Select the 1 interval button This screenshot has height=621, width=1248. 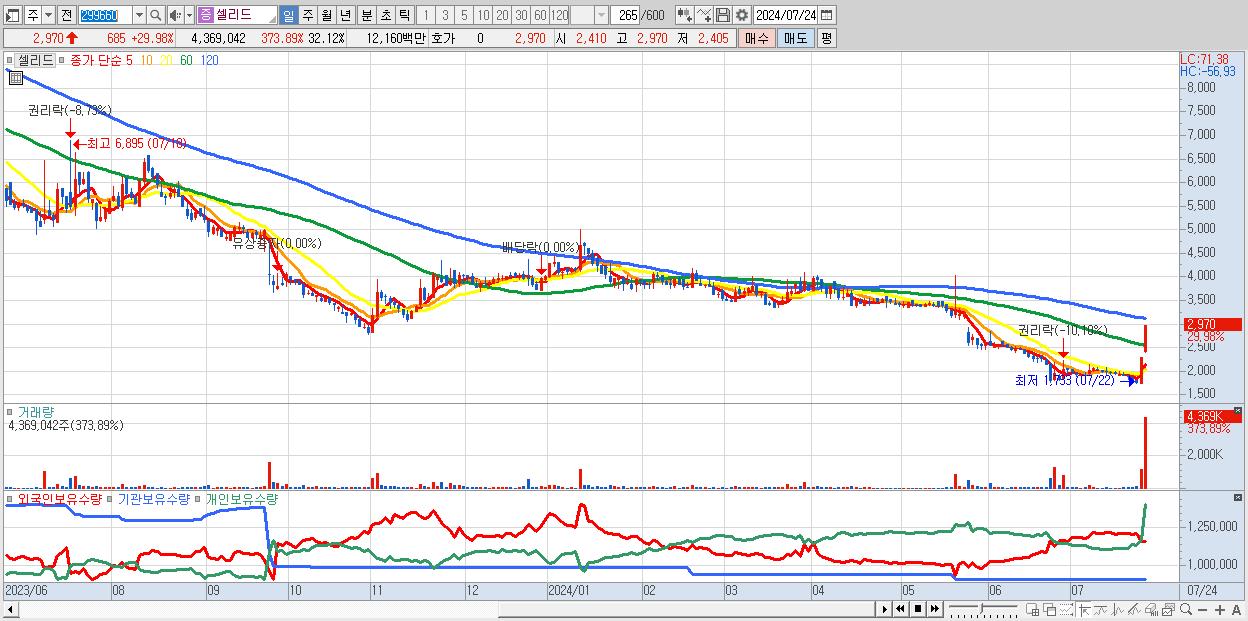click(x=426, y=15)
